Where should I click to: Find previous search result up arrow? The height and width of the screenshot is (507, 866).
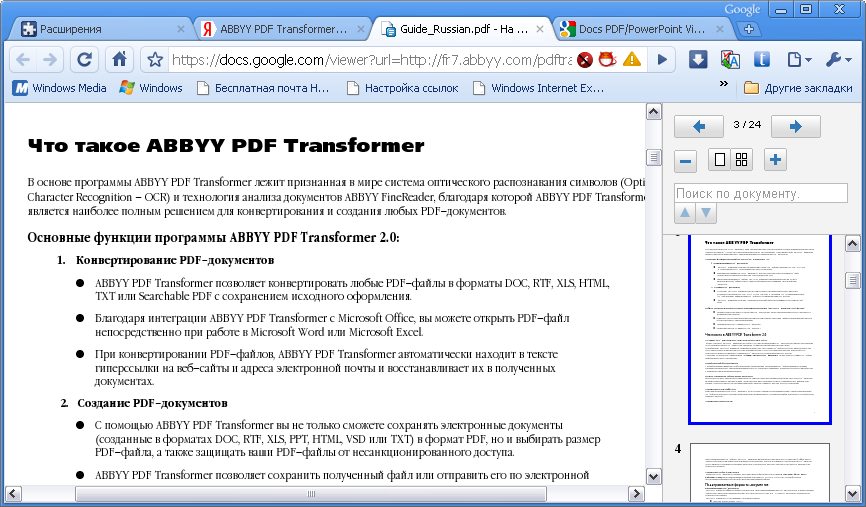click(685, 213)
